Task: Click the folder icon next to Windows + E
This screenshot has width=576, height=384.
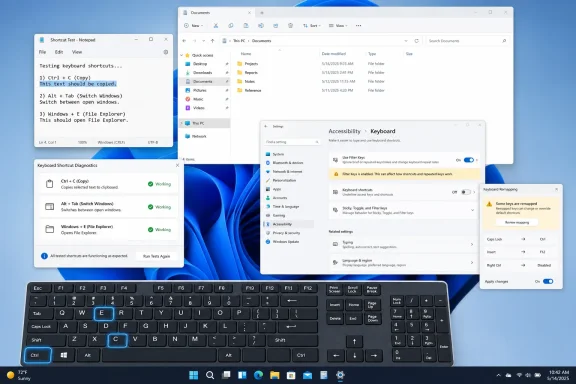Action: [49, 229]
